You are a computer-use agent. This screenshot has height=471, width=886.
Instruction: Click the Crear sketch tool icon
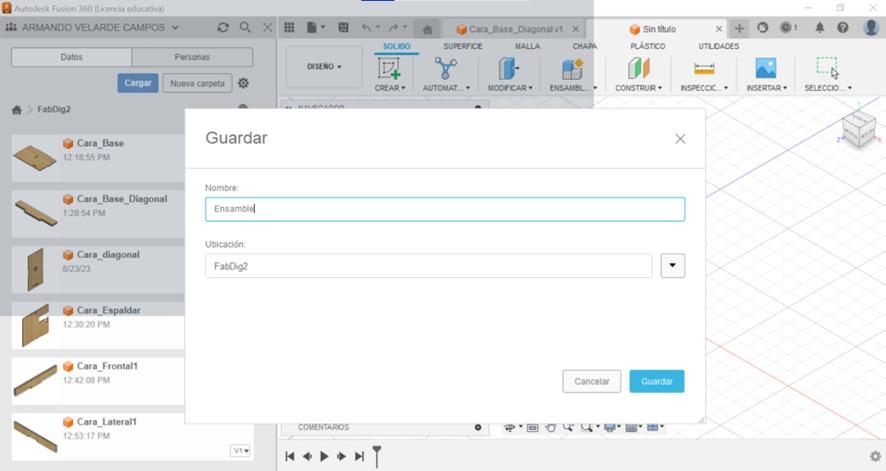(388, 68)
